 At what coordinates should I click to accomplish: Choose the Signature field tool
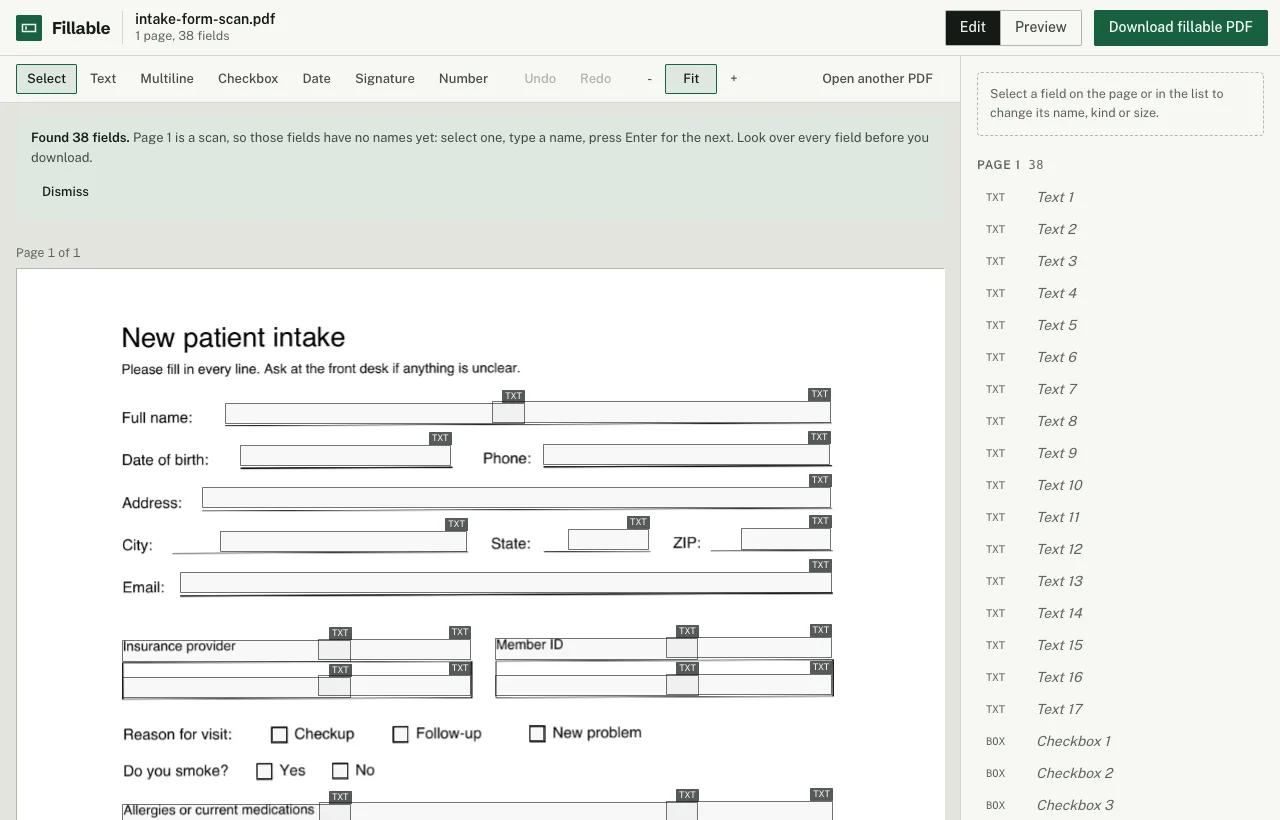pyautogui.click(x=385, y=79)
